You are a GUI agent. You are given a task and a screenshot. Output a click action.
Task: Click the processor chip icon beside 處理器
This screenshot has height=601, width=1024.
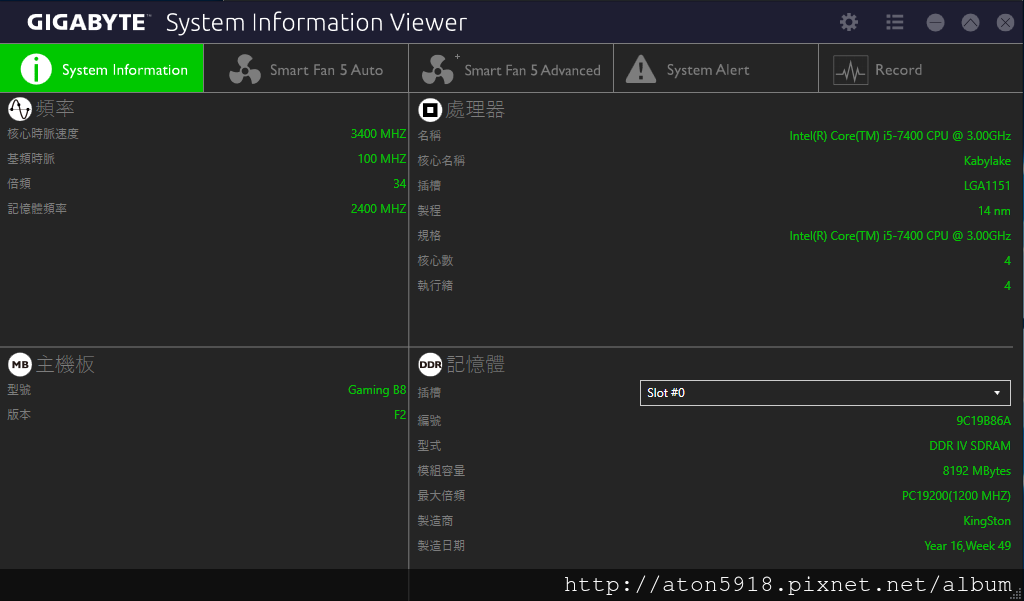430,110
